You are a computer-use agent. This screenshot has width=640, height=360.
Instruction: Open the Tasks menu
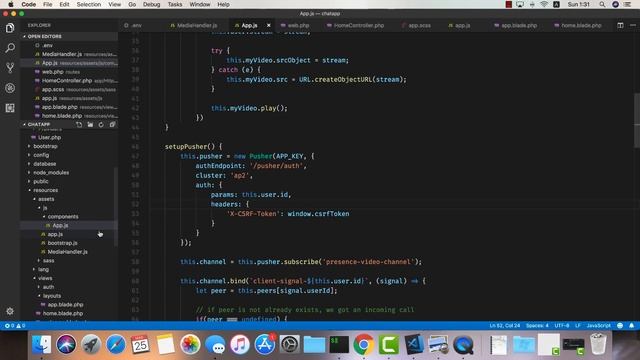coord(175,4)
